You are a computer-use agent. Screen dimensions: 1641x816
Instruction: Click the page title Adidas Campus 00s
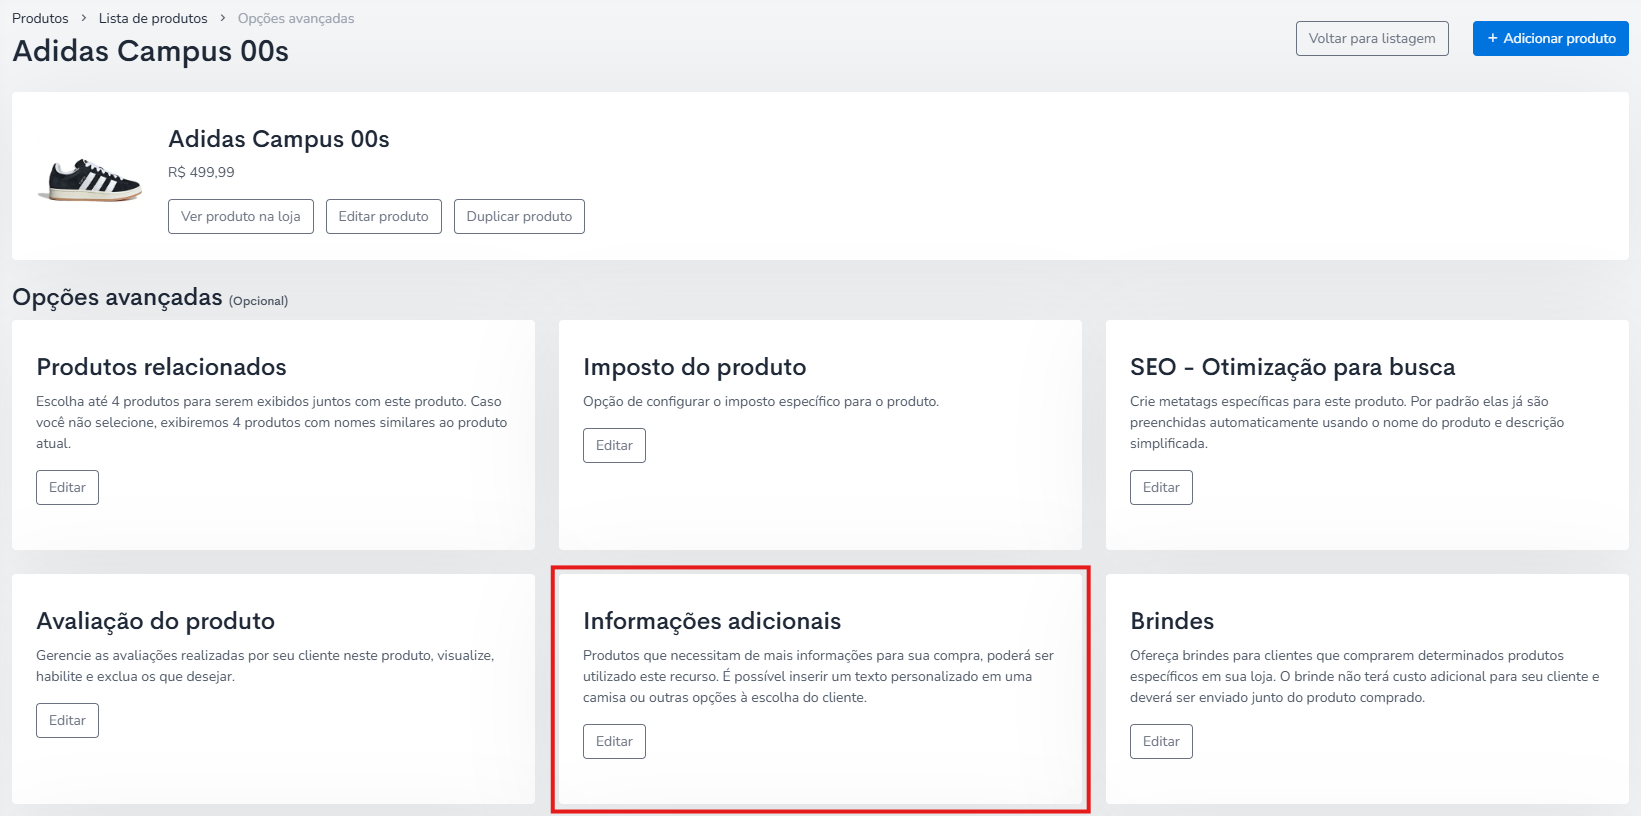tap(150, 51)
